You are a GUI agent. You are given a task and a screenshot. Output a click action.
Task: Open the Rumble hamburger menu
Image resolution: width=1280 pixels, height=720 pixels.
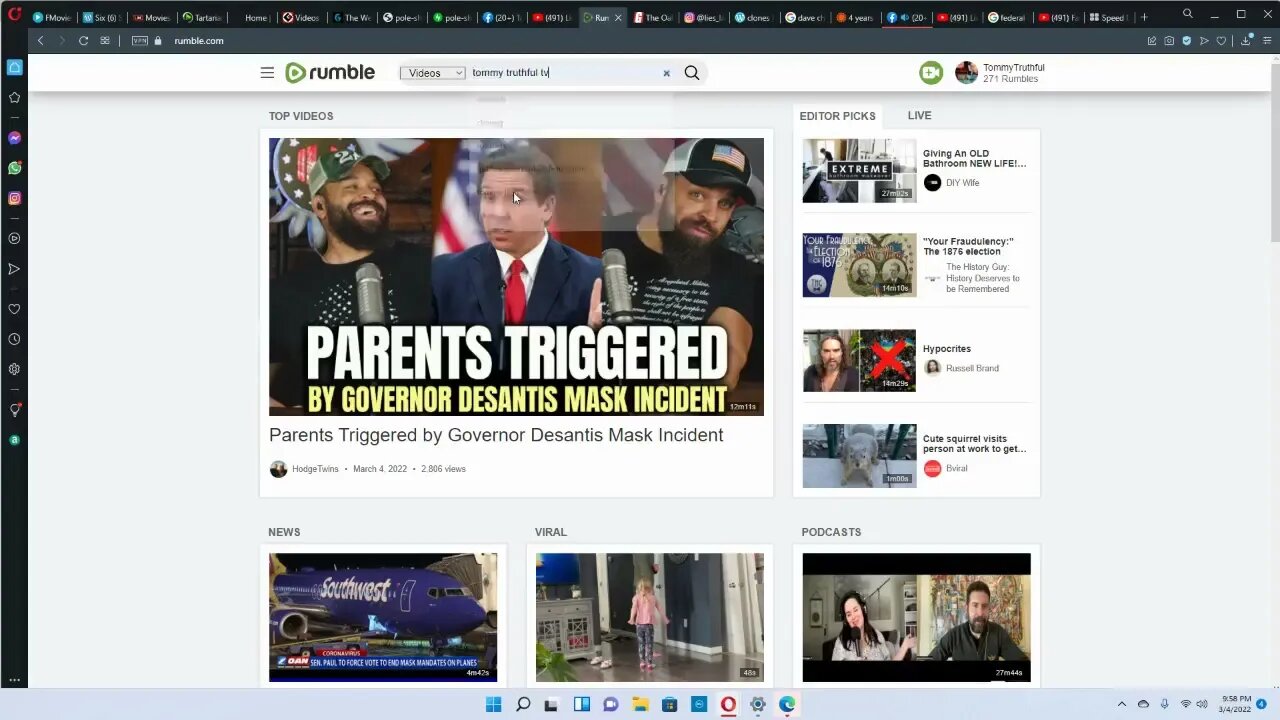[x=267, y=72]
